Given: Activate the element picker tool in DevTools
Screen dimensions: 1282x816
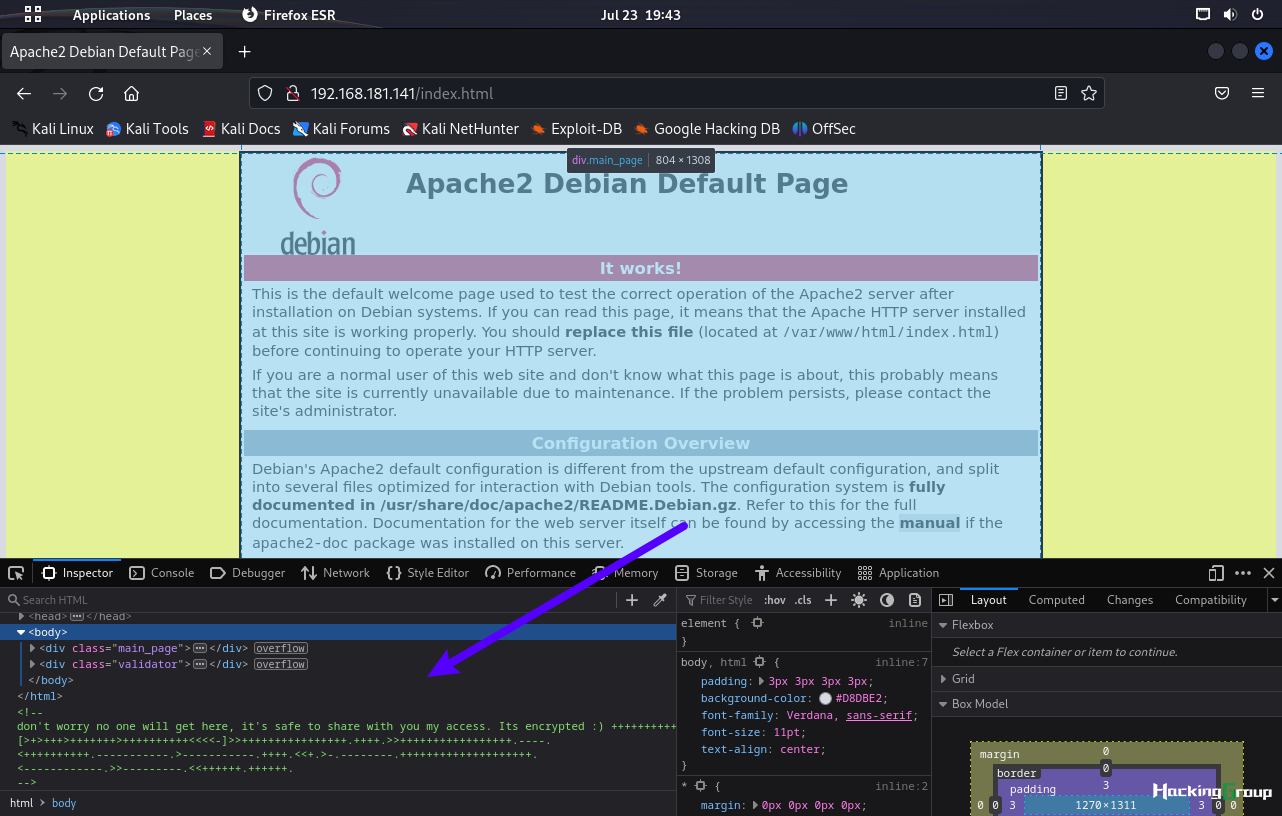Looking at the screenshot, I should (x=16, y=573).
